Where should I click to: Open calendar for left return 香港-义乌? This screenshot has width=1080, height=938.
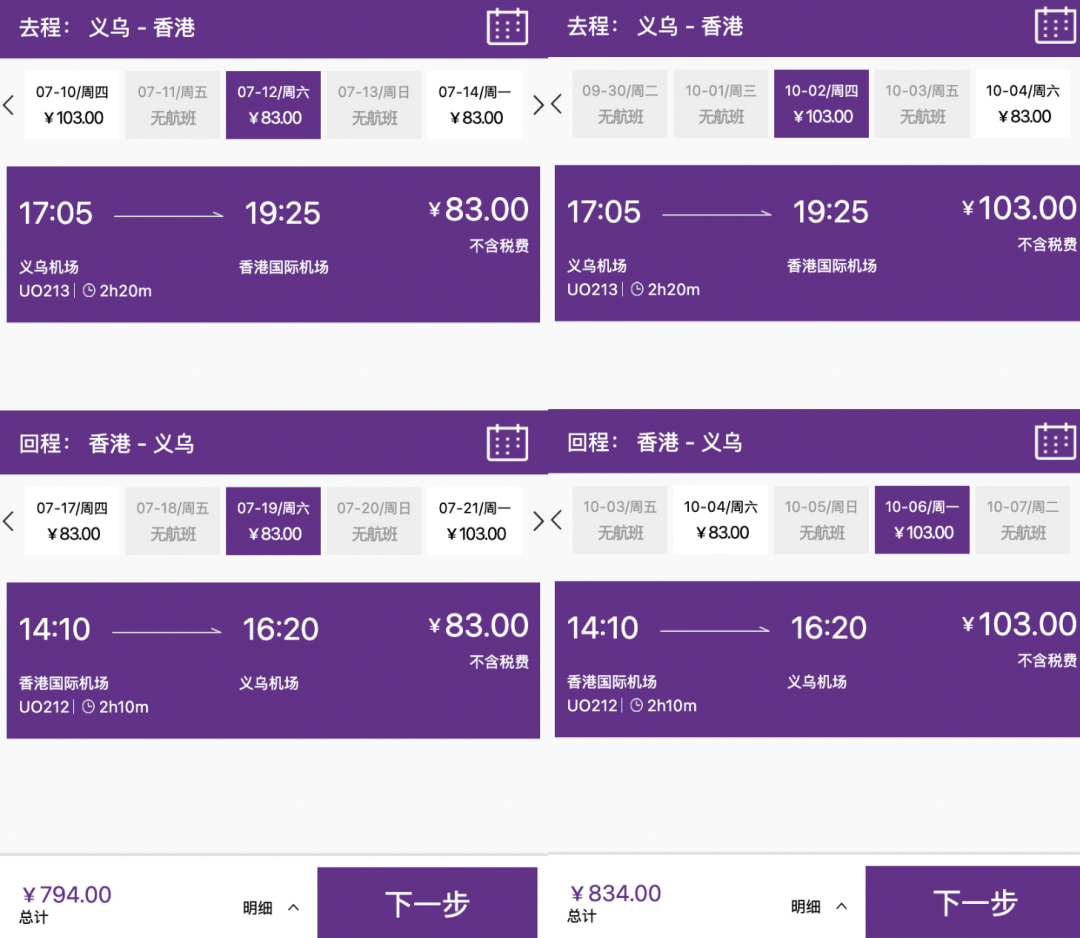coord(507,442)
